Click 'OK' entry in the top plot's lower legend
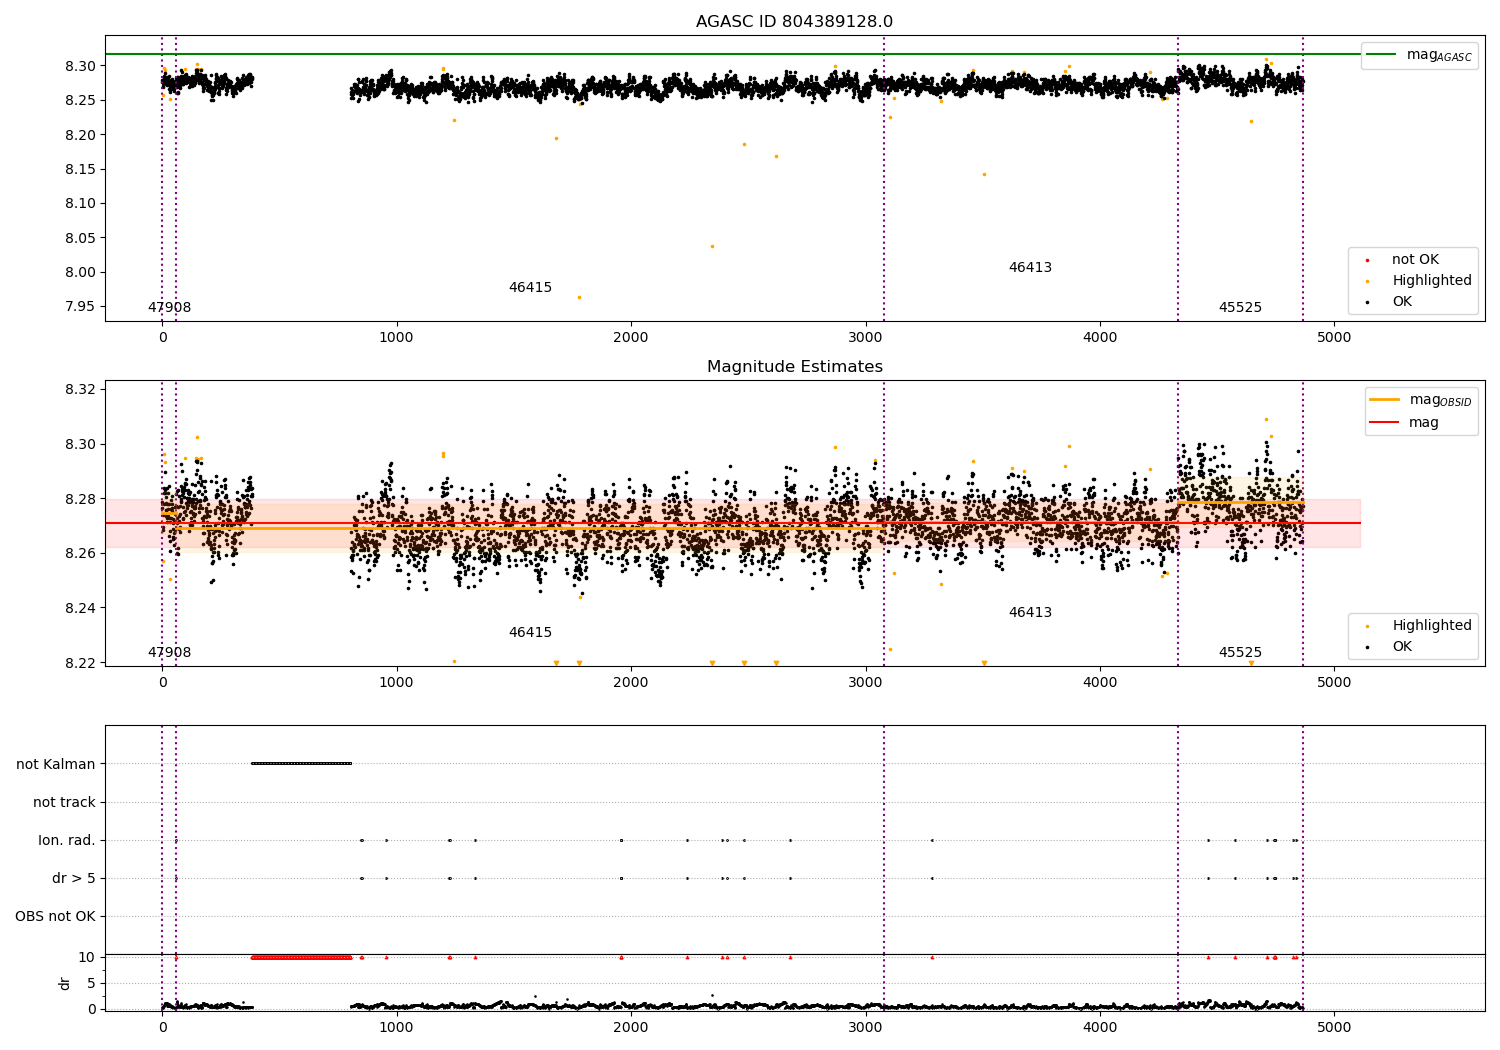Image resolution: width=1500 pixels, height=1050 pixels. 1402,302
